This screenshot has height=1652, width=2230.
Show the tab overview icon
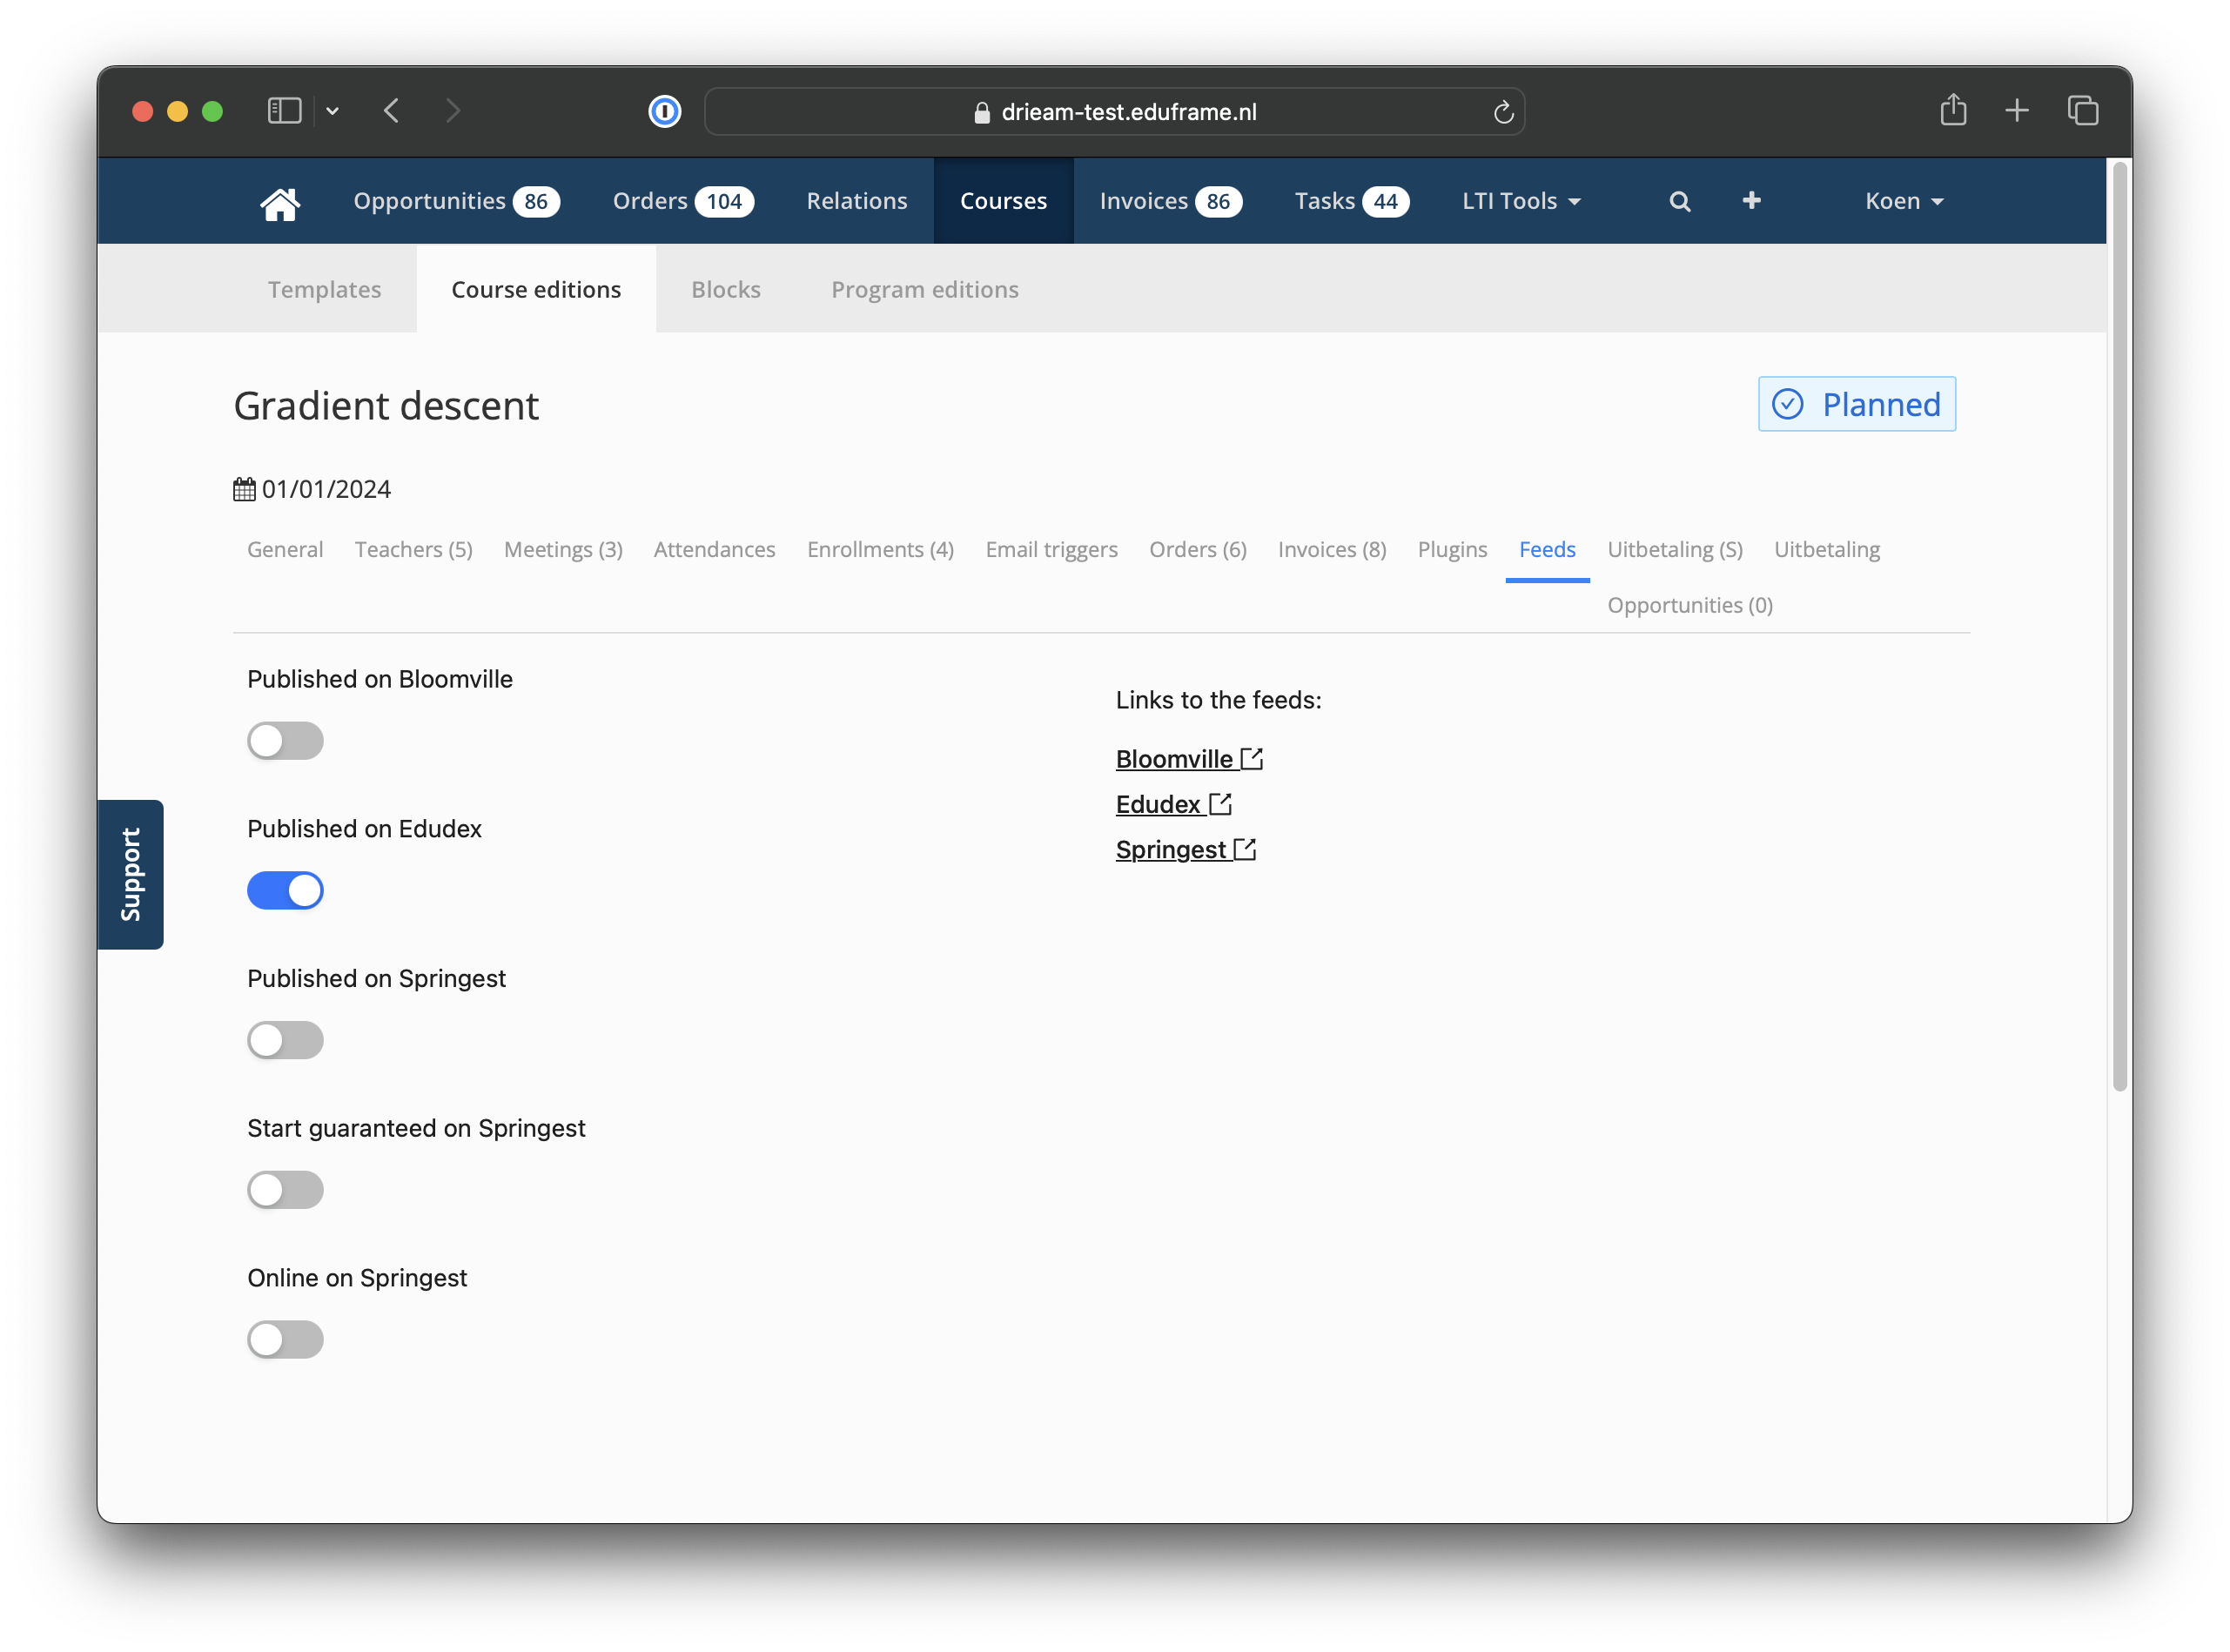click(2083, 111)
